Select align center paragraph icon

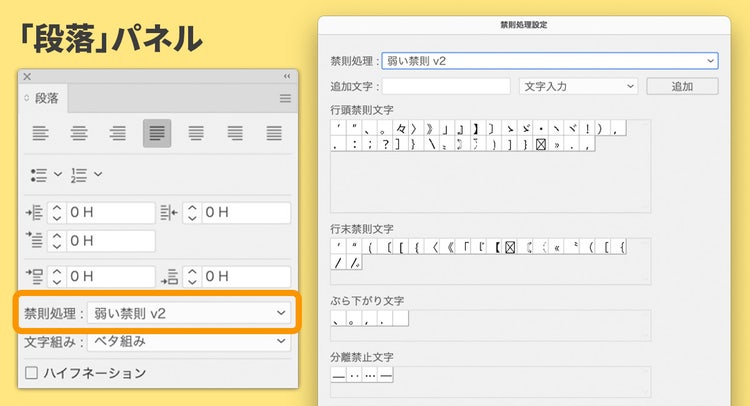[79, 133]
